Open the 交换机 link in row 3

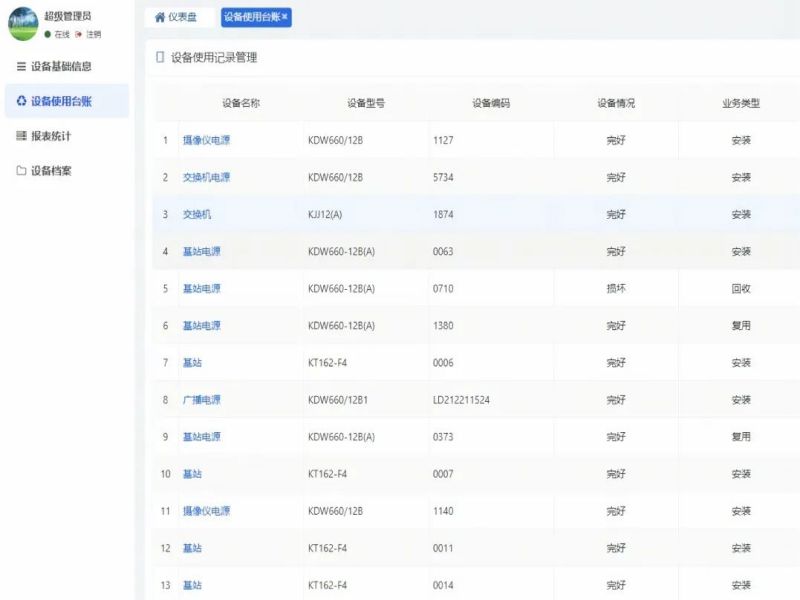tap(196, 215)
